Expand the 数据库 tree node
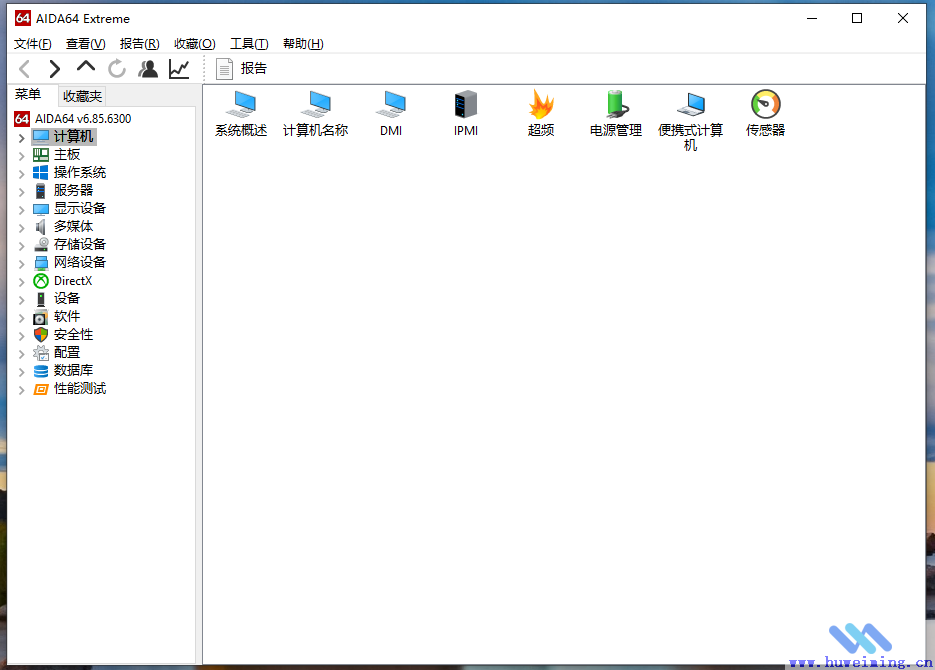This screenshot has height=670, width=935. [x=21, y=371]
